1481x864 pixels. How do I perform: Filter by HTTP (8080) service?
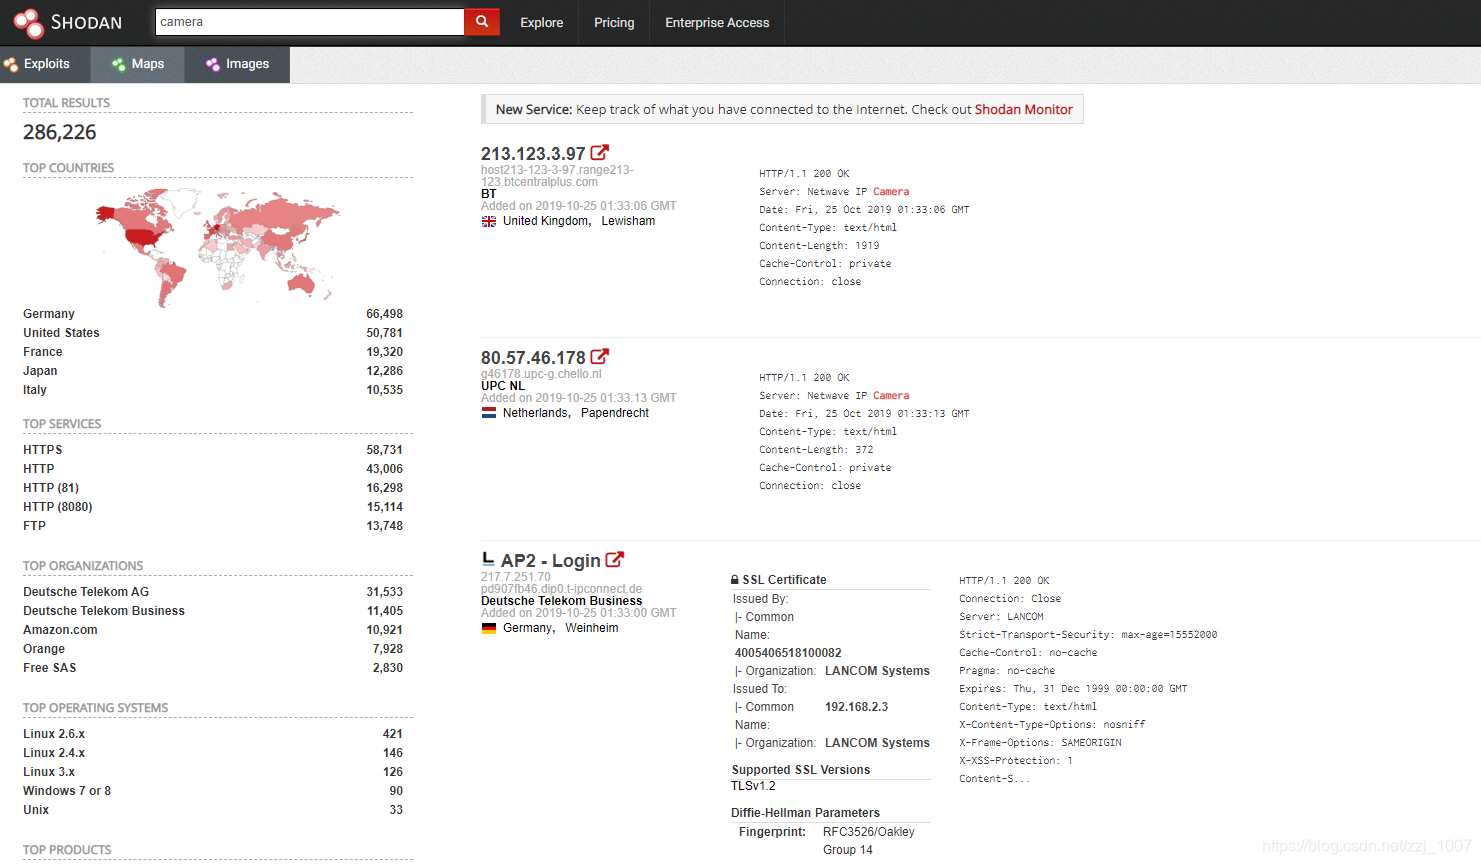58,507
